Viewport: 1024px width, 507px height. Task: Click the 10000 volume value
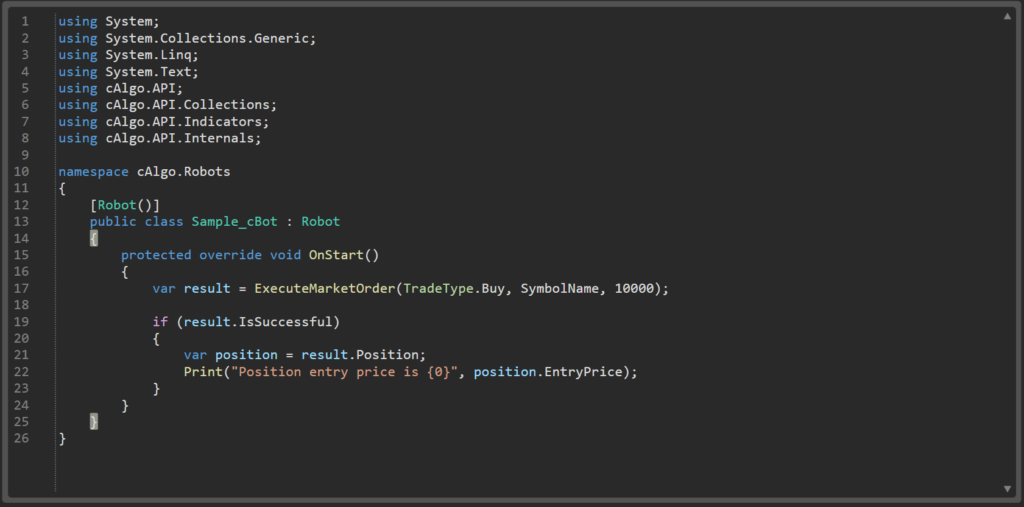coord(635,288)
